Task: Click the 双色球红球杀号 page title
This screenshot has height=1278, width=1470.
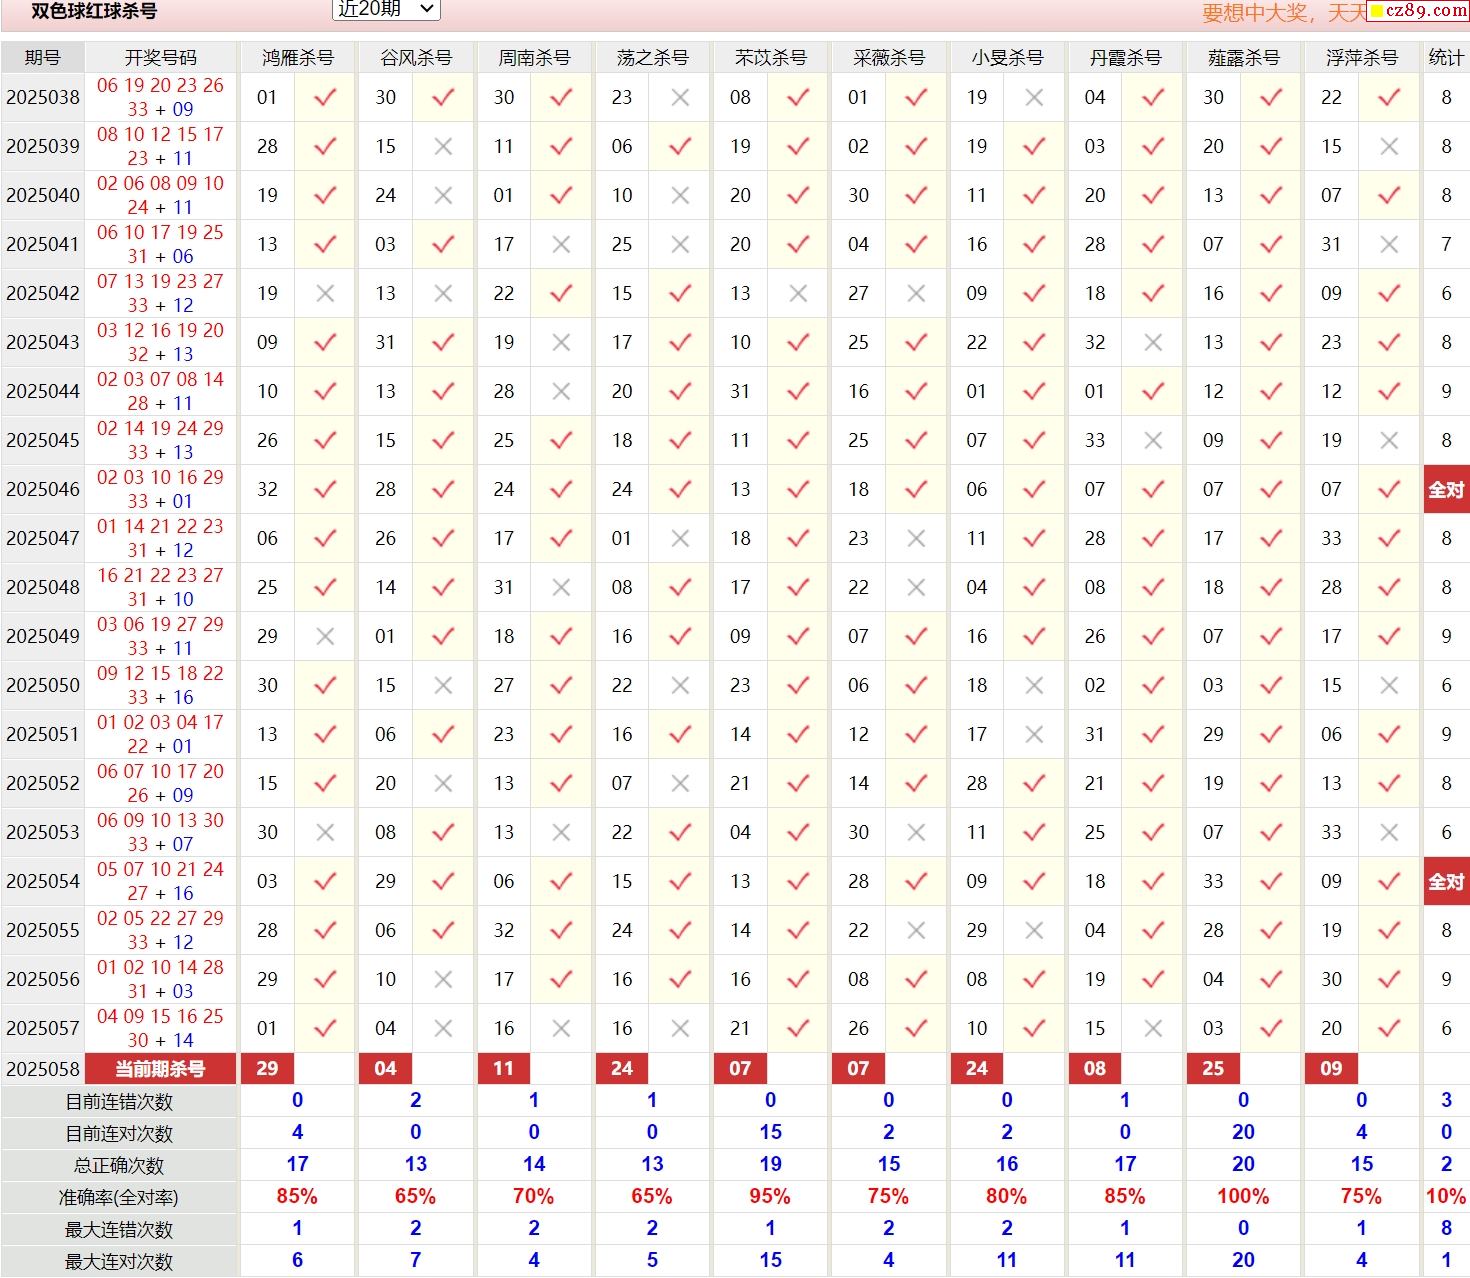Action: 94,12
